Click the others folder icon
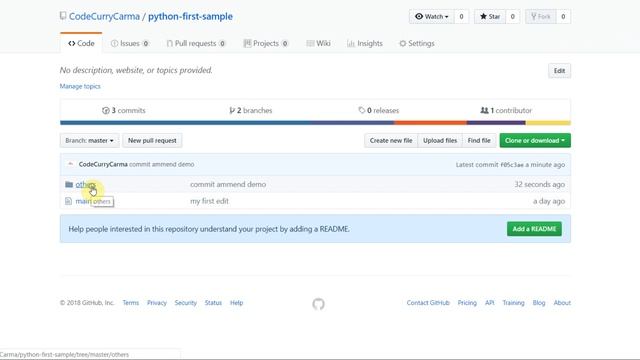640x360 pixels. [x=69, y=184]
